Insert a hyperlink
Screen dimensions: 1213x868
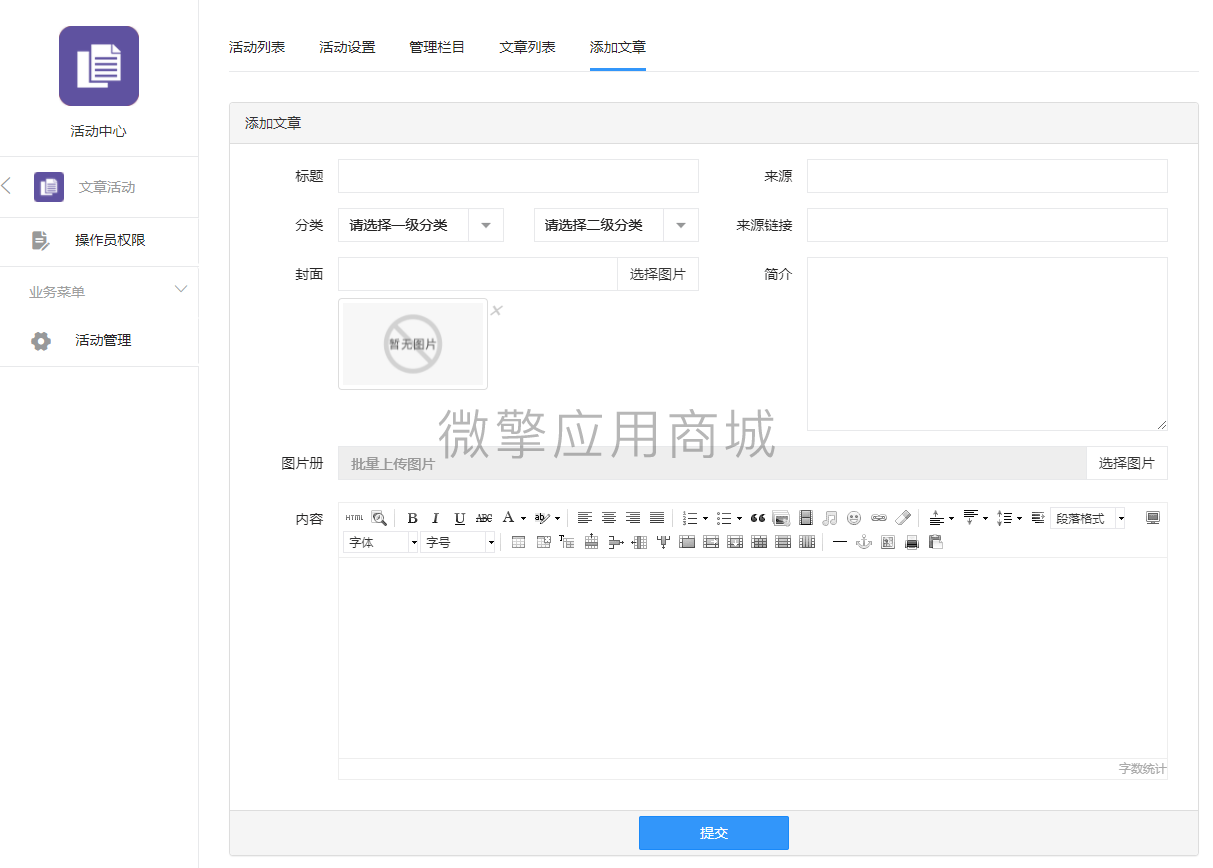pyautogui.click(x=879, y=518)
